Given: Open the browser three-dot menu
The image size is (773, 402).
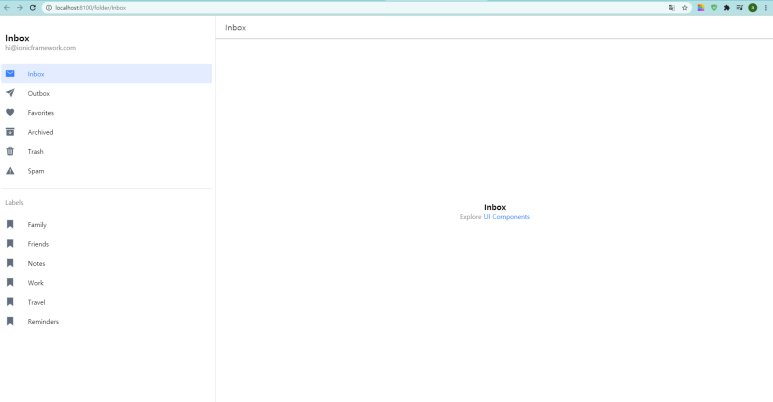Looking at the screenshot, I should pos(766,8).
